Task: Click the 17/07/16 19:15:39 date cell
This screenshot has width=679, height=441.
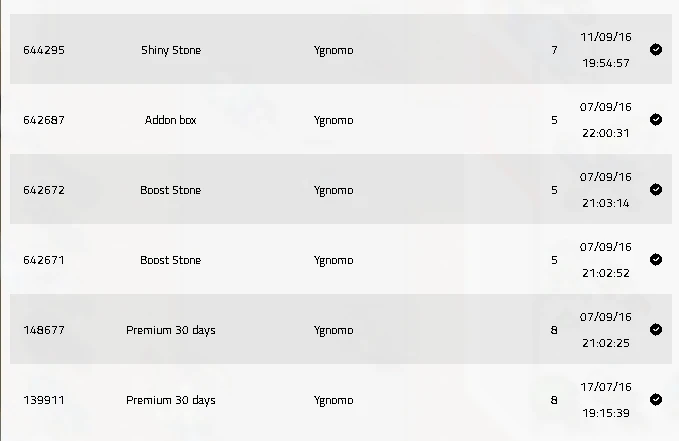Action: tap(606, 400)
